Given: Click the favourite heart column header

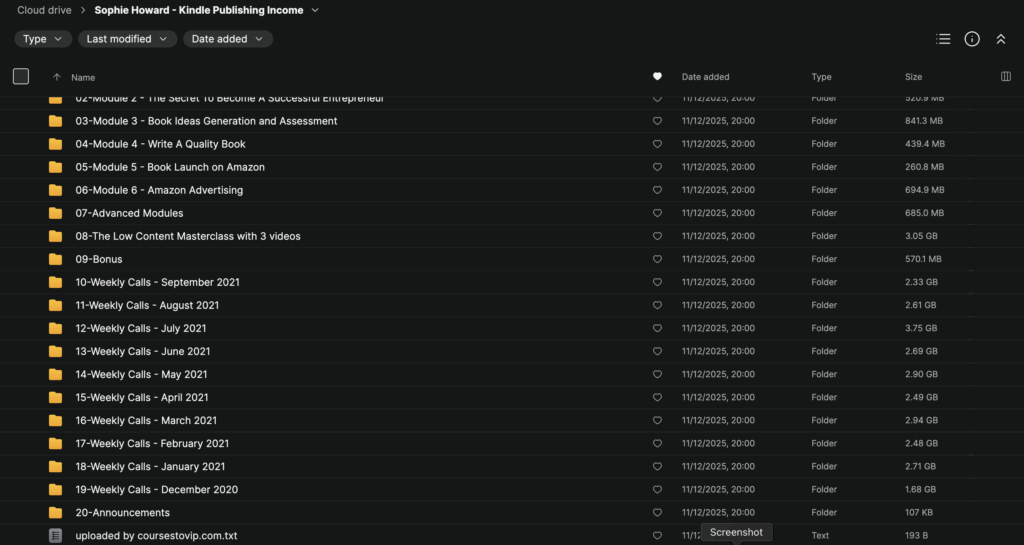Looking at the screenshot, I should coord(657,77).
